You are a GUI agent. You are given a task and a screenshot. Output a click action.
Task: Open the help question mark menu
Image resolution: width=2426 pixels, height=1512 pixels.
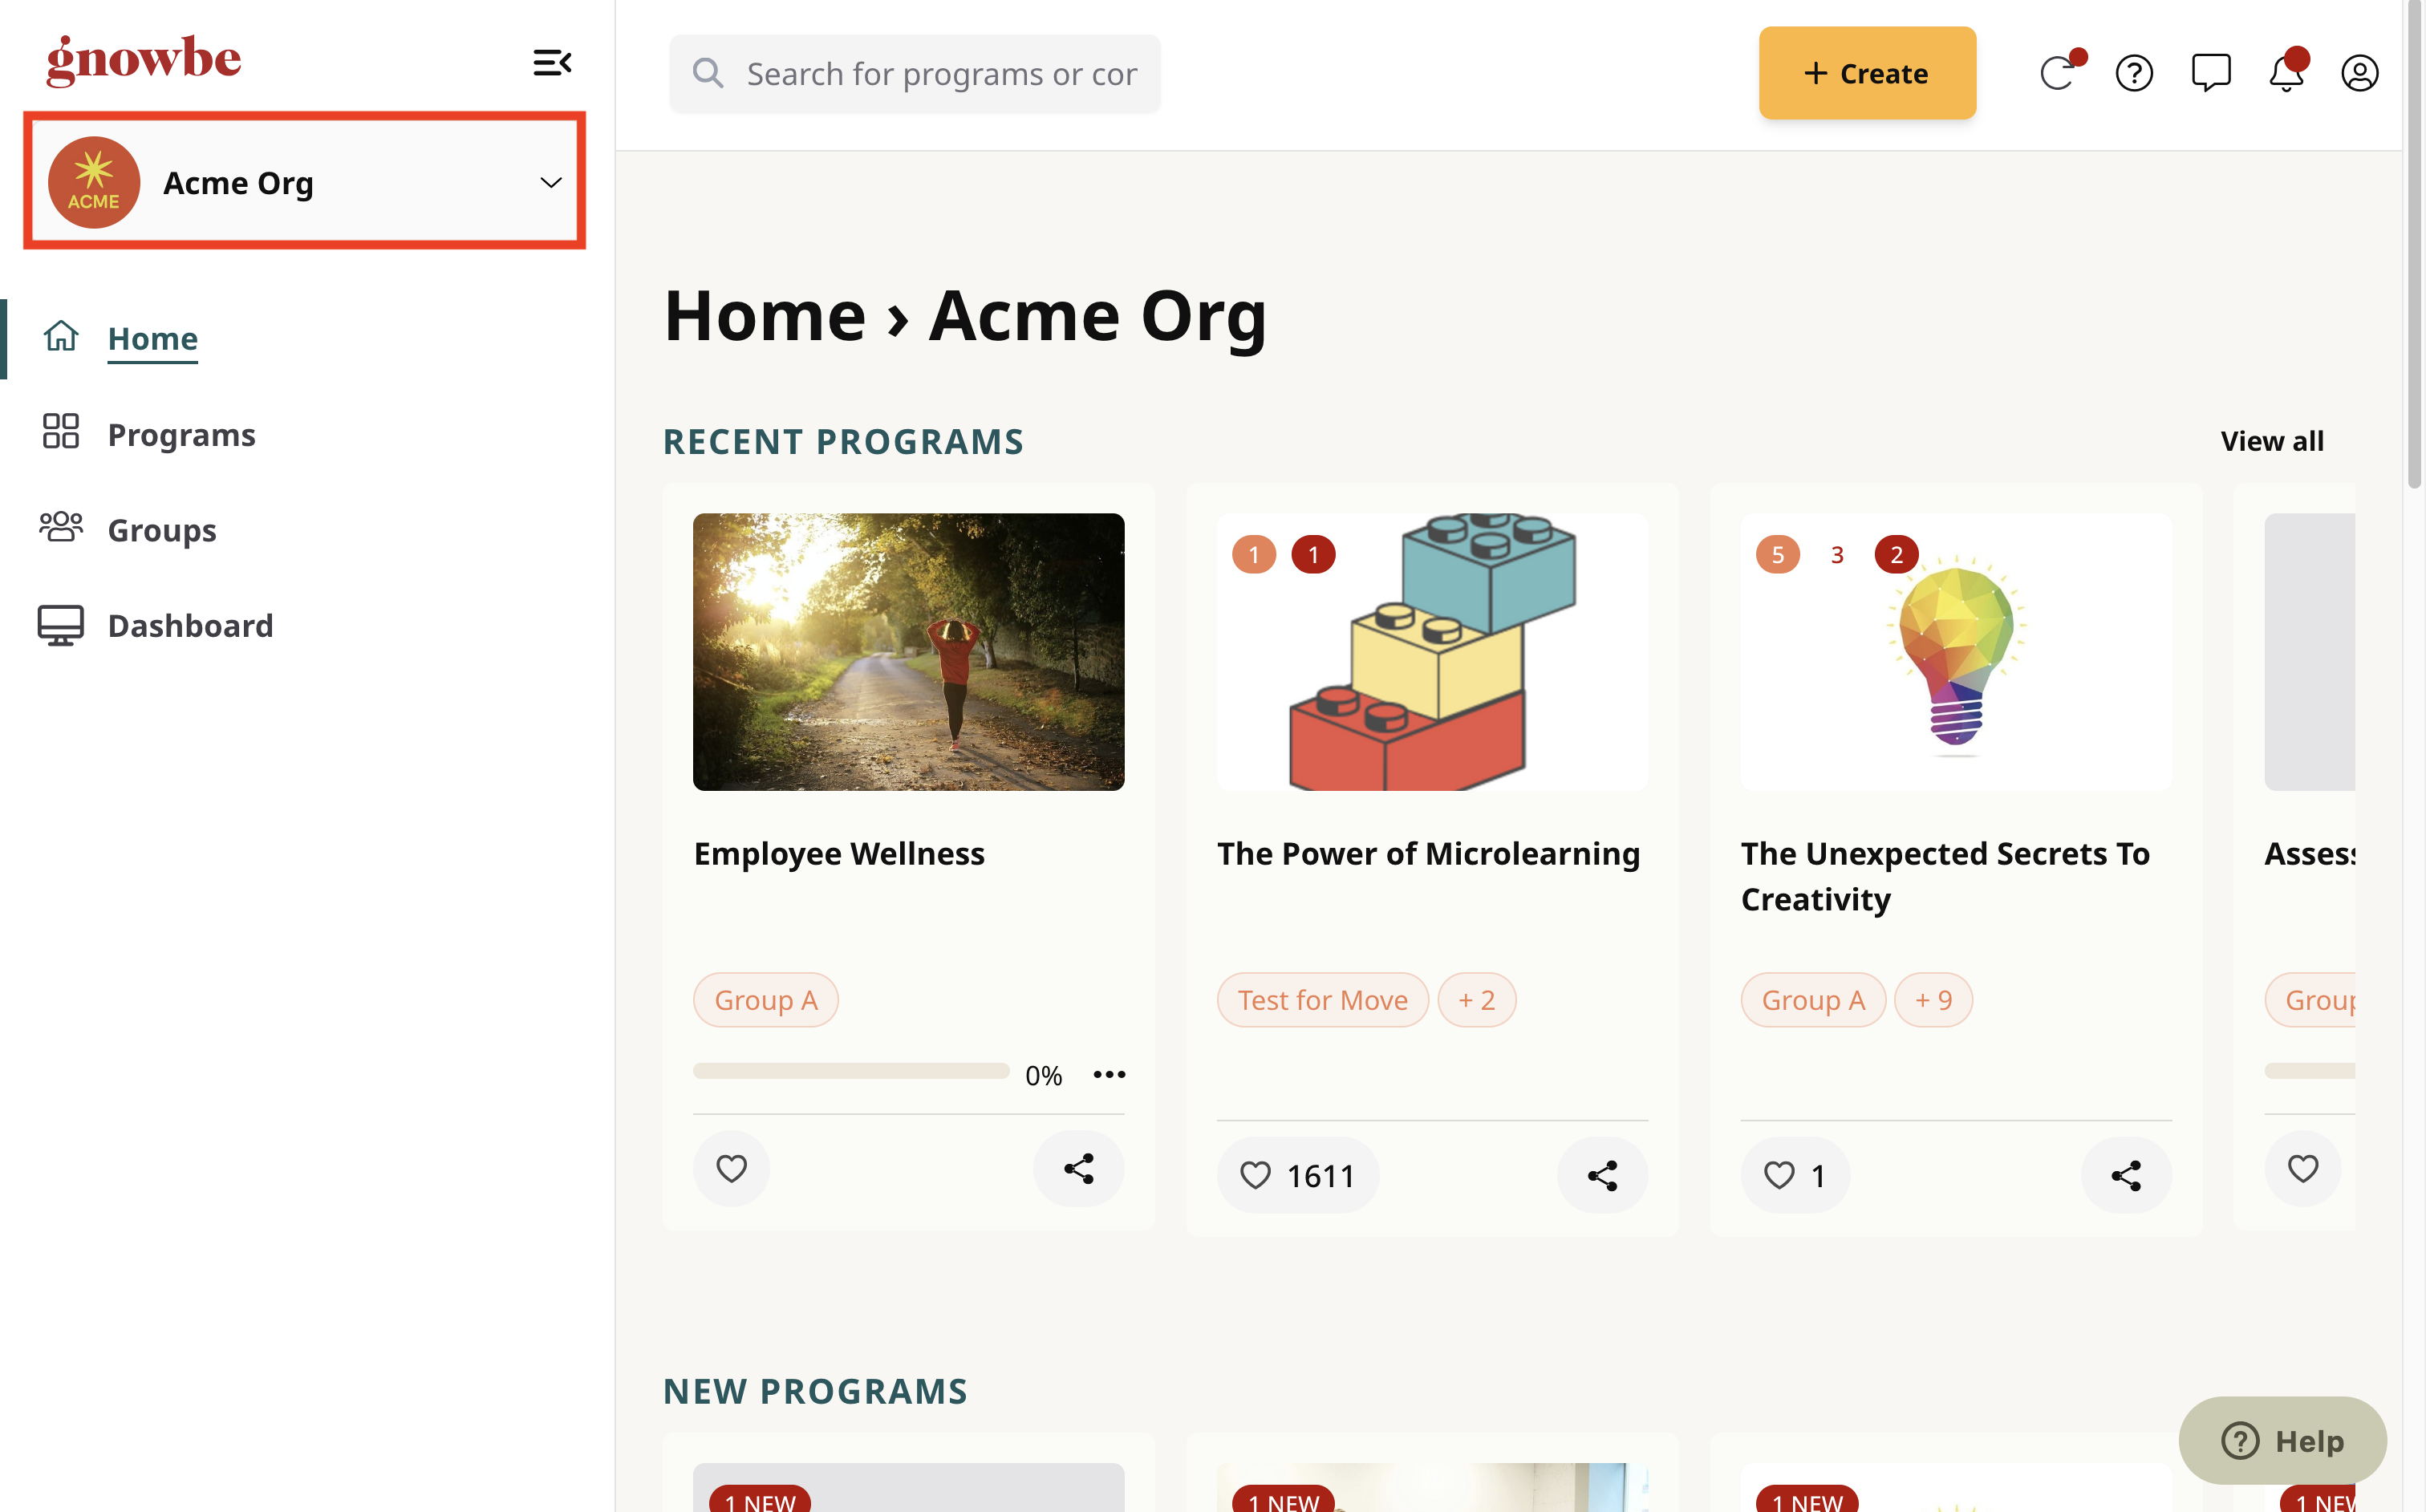pos(2134,72)
